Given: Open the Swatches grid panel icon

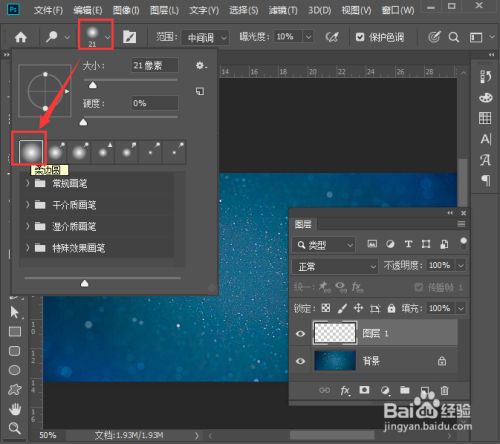Looking at the screenshot, I should coord(485,118).
